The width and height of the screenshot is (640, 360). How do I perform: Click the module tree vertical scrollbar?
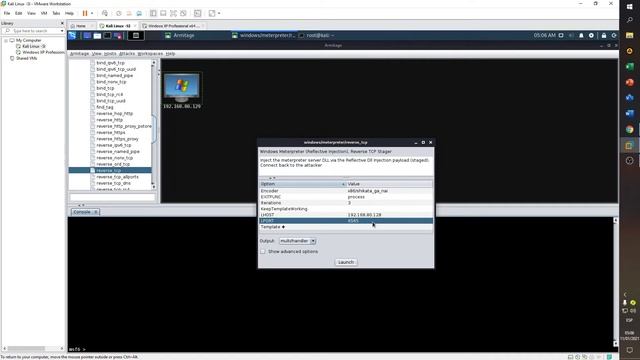click(153, 124)
